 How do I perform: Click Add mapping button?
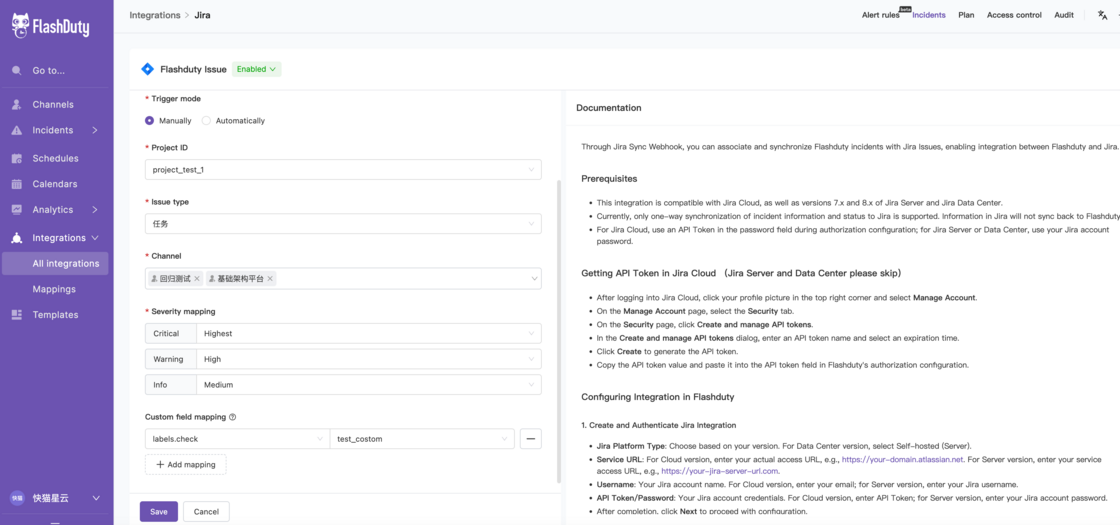[x=186, y=464]
